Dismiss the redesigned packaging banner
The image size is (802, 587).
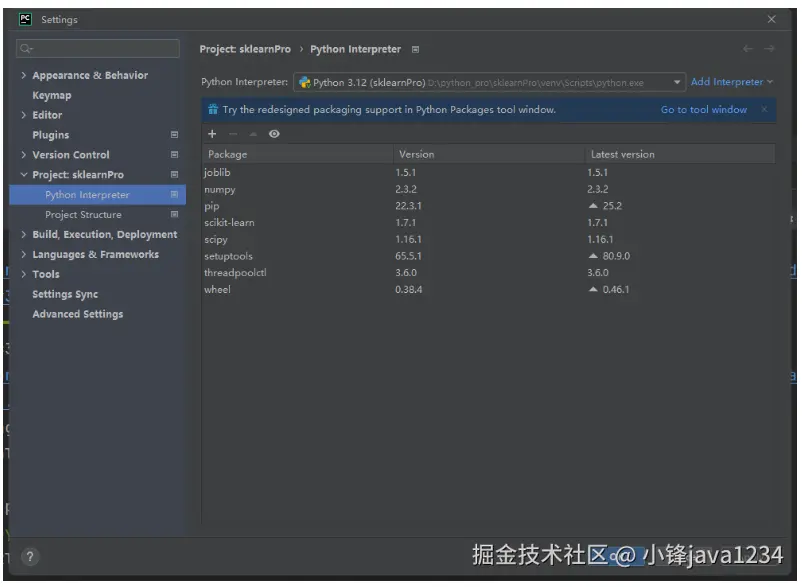tap(764, 109)
